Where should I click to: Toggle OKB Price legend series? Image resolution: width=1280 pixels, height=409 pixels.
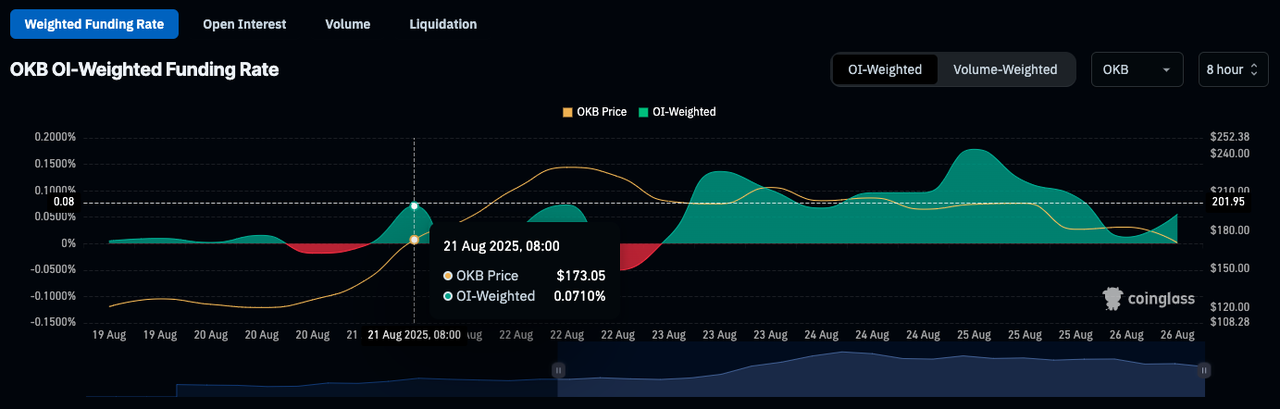click(595, 112)
